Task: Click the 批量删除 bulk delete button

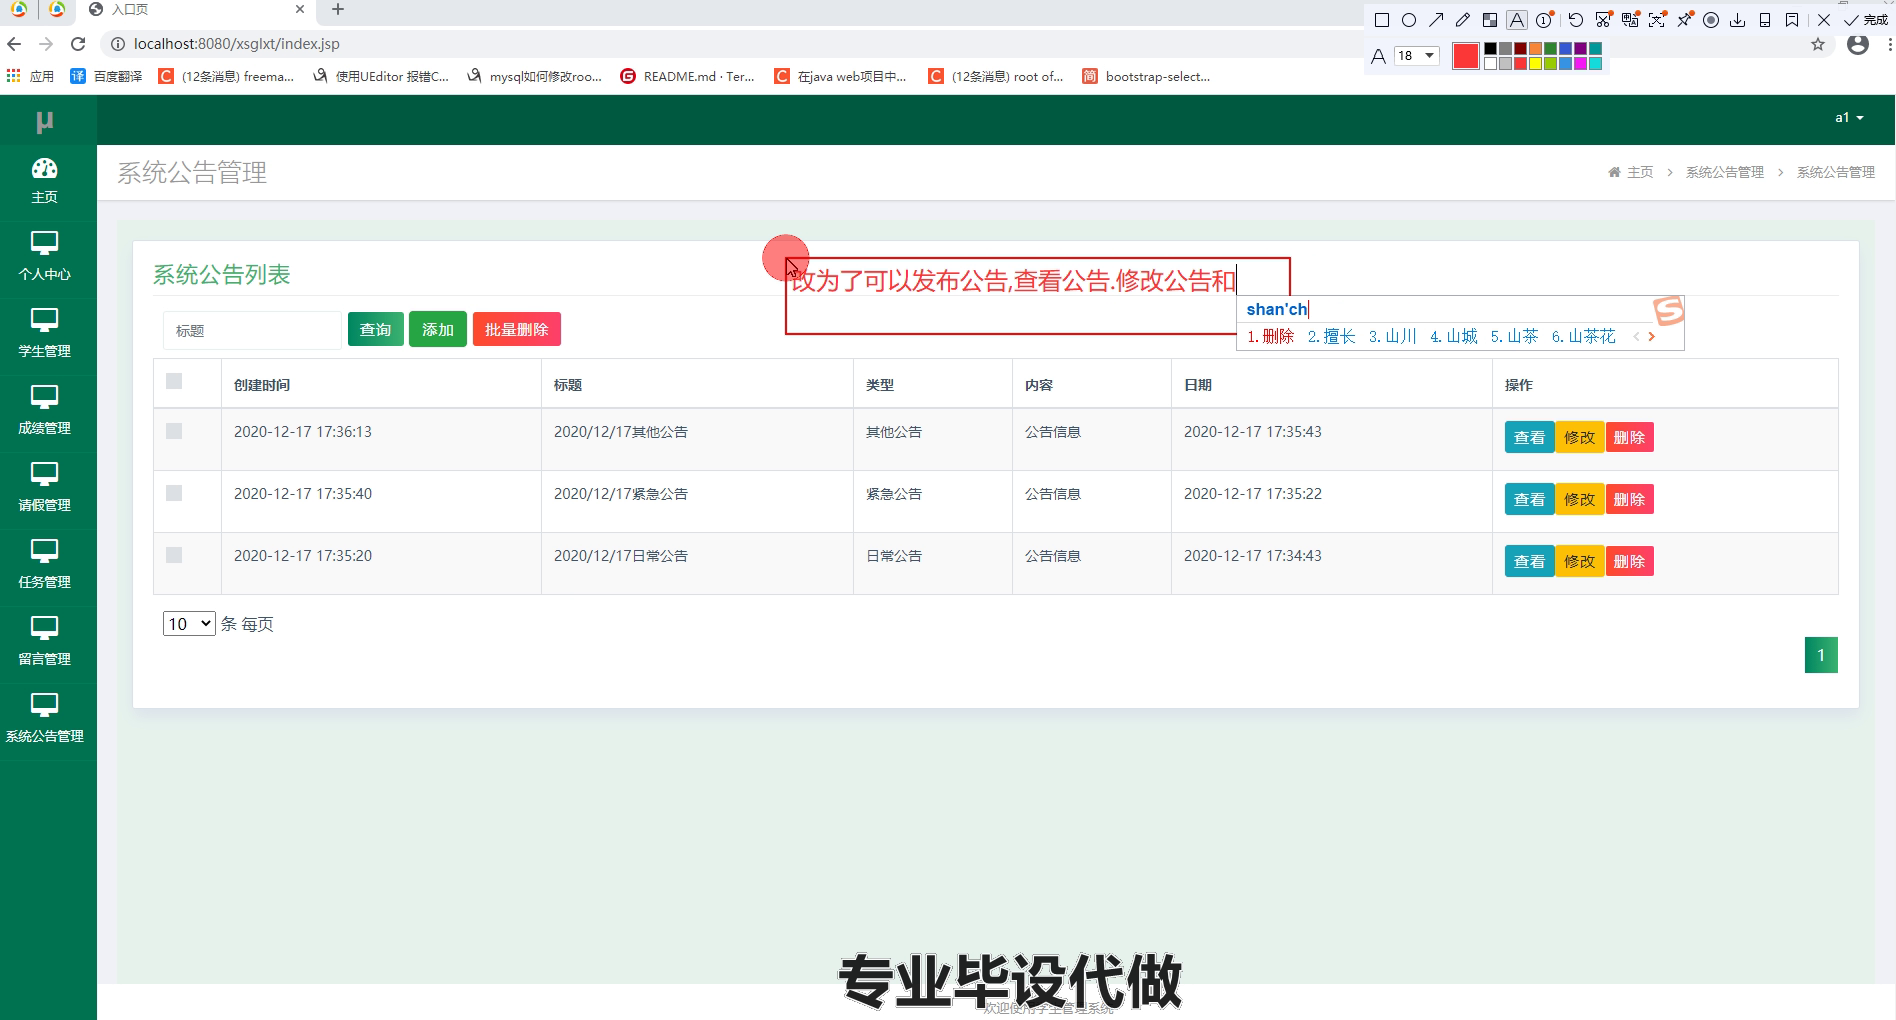Action: click(517, 330)
